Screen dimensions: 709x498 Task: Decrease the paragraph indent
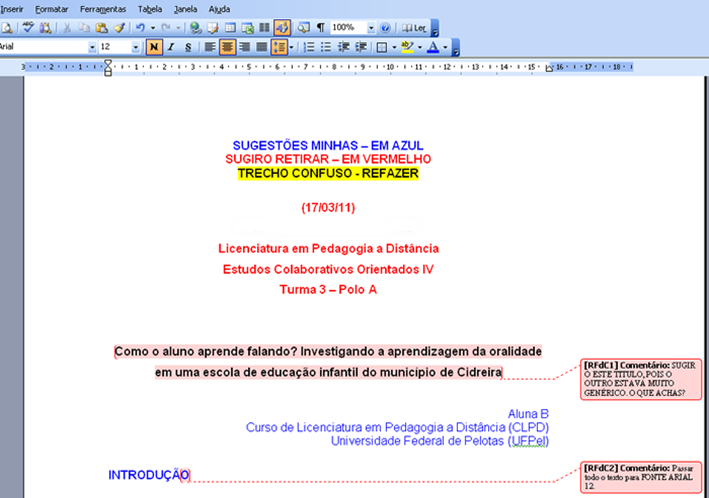tap(344, 47)
